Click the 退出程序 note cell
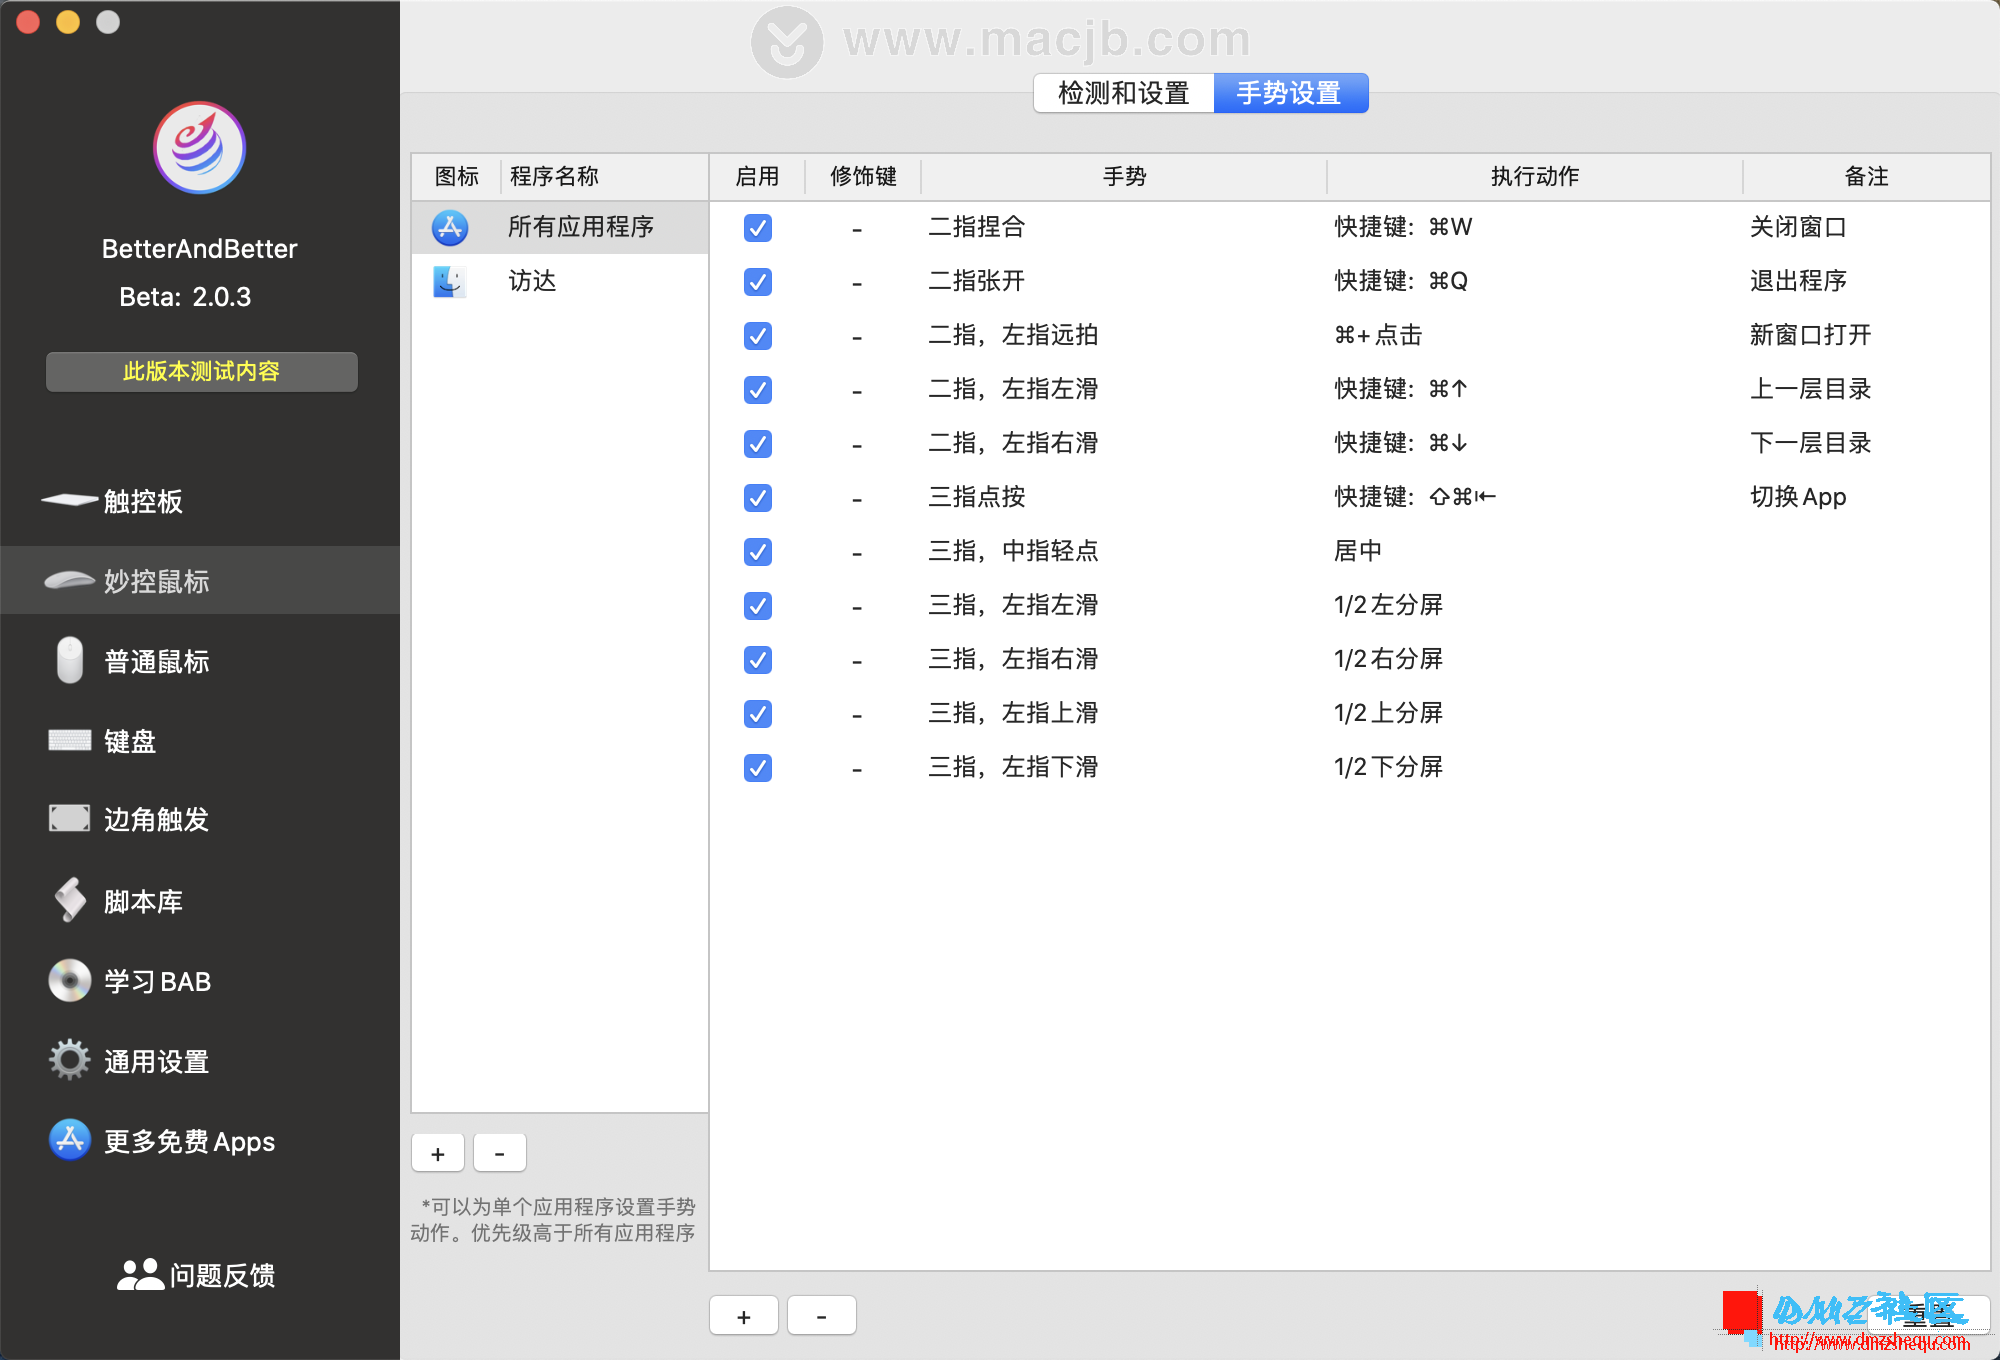This screenshot has height=1360, width=2000. 1798,282
